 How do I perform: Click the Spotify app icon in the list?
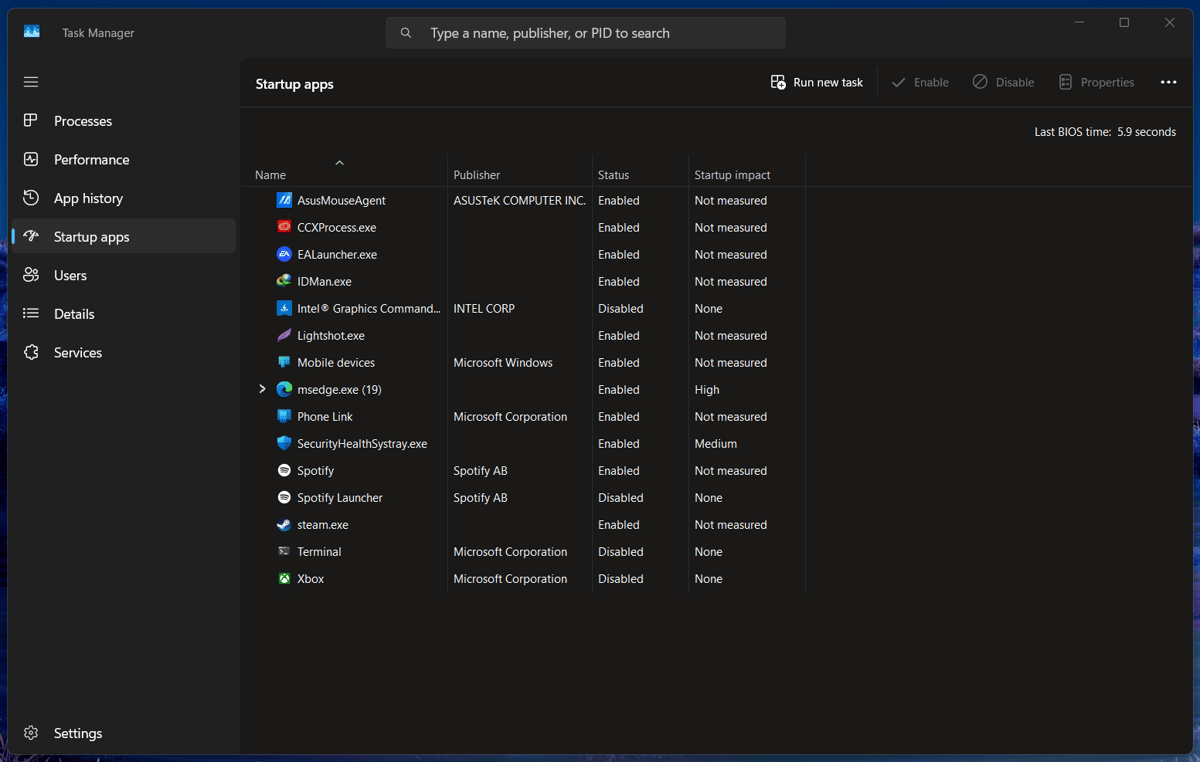[283, 470]
